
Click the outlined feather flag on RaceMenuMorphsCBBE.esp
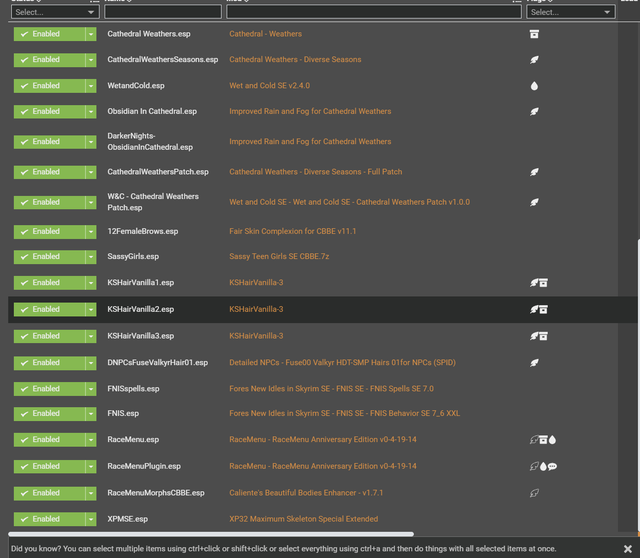pos(534,493)
